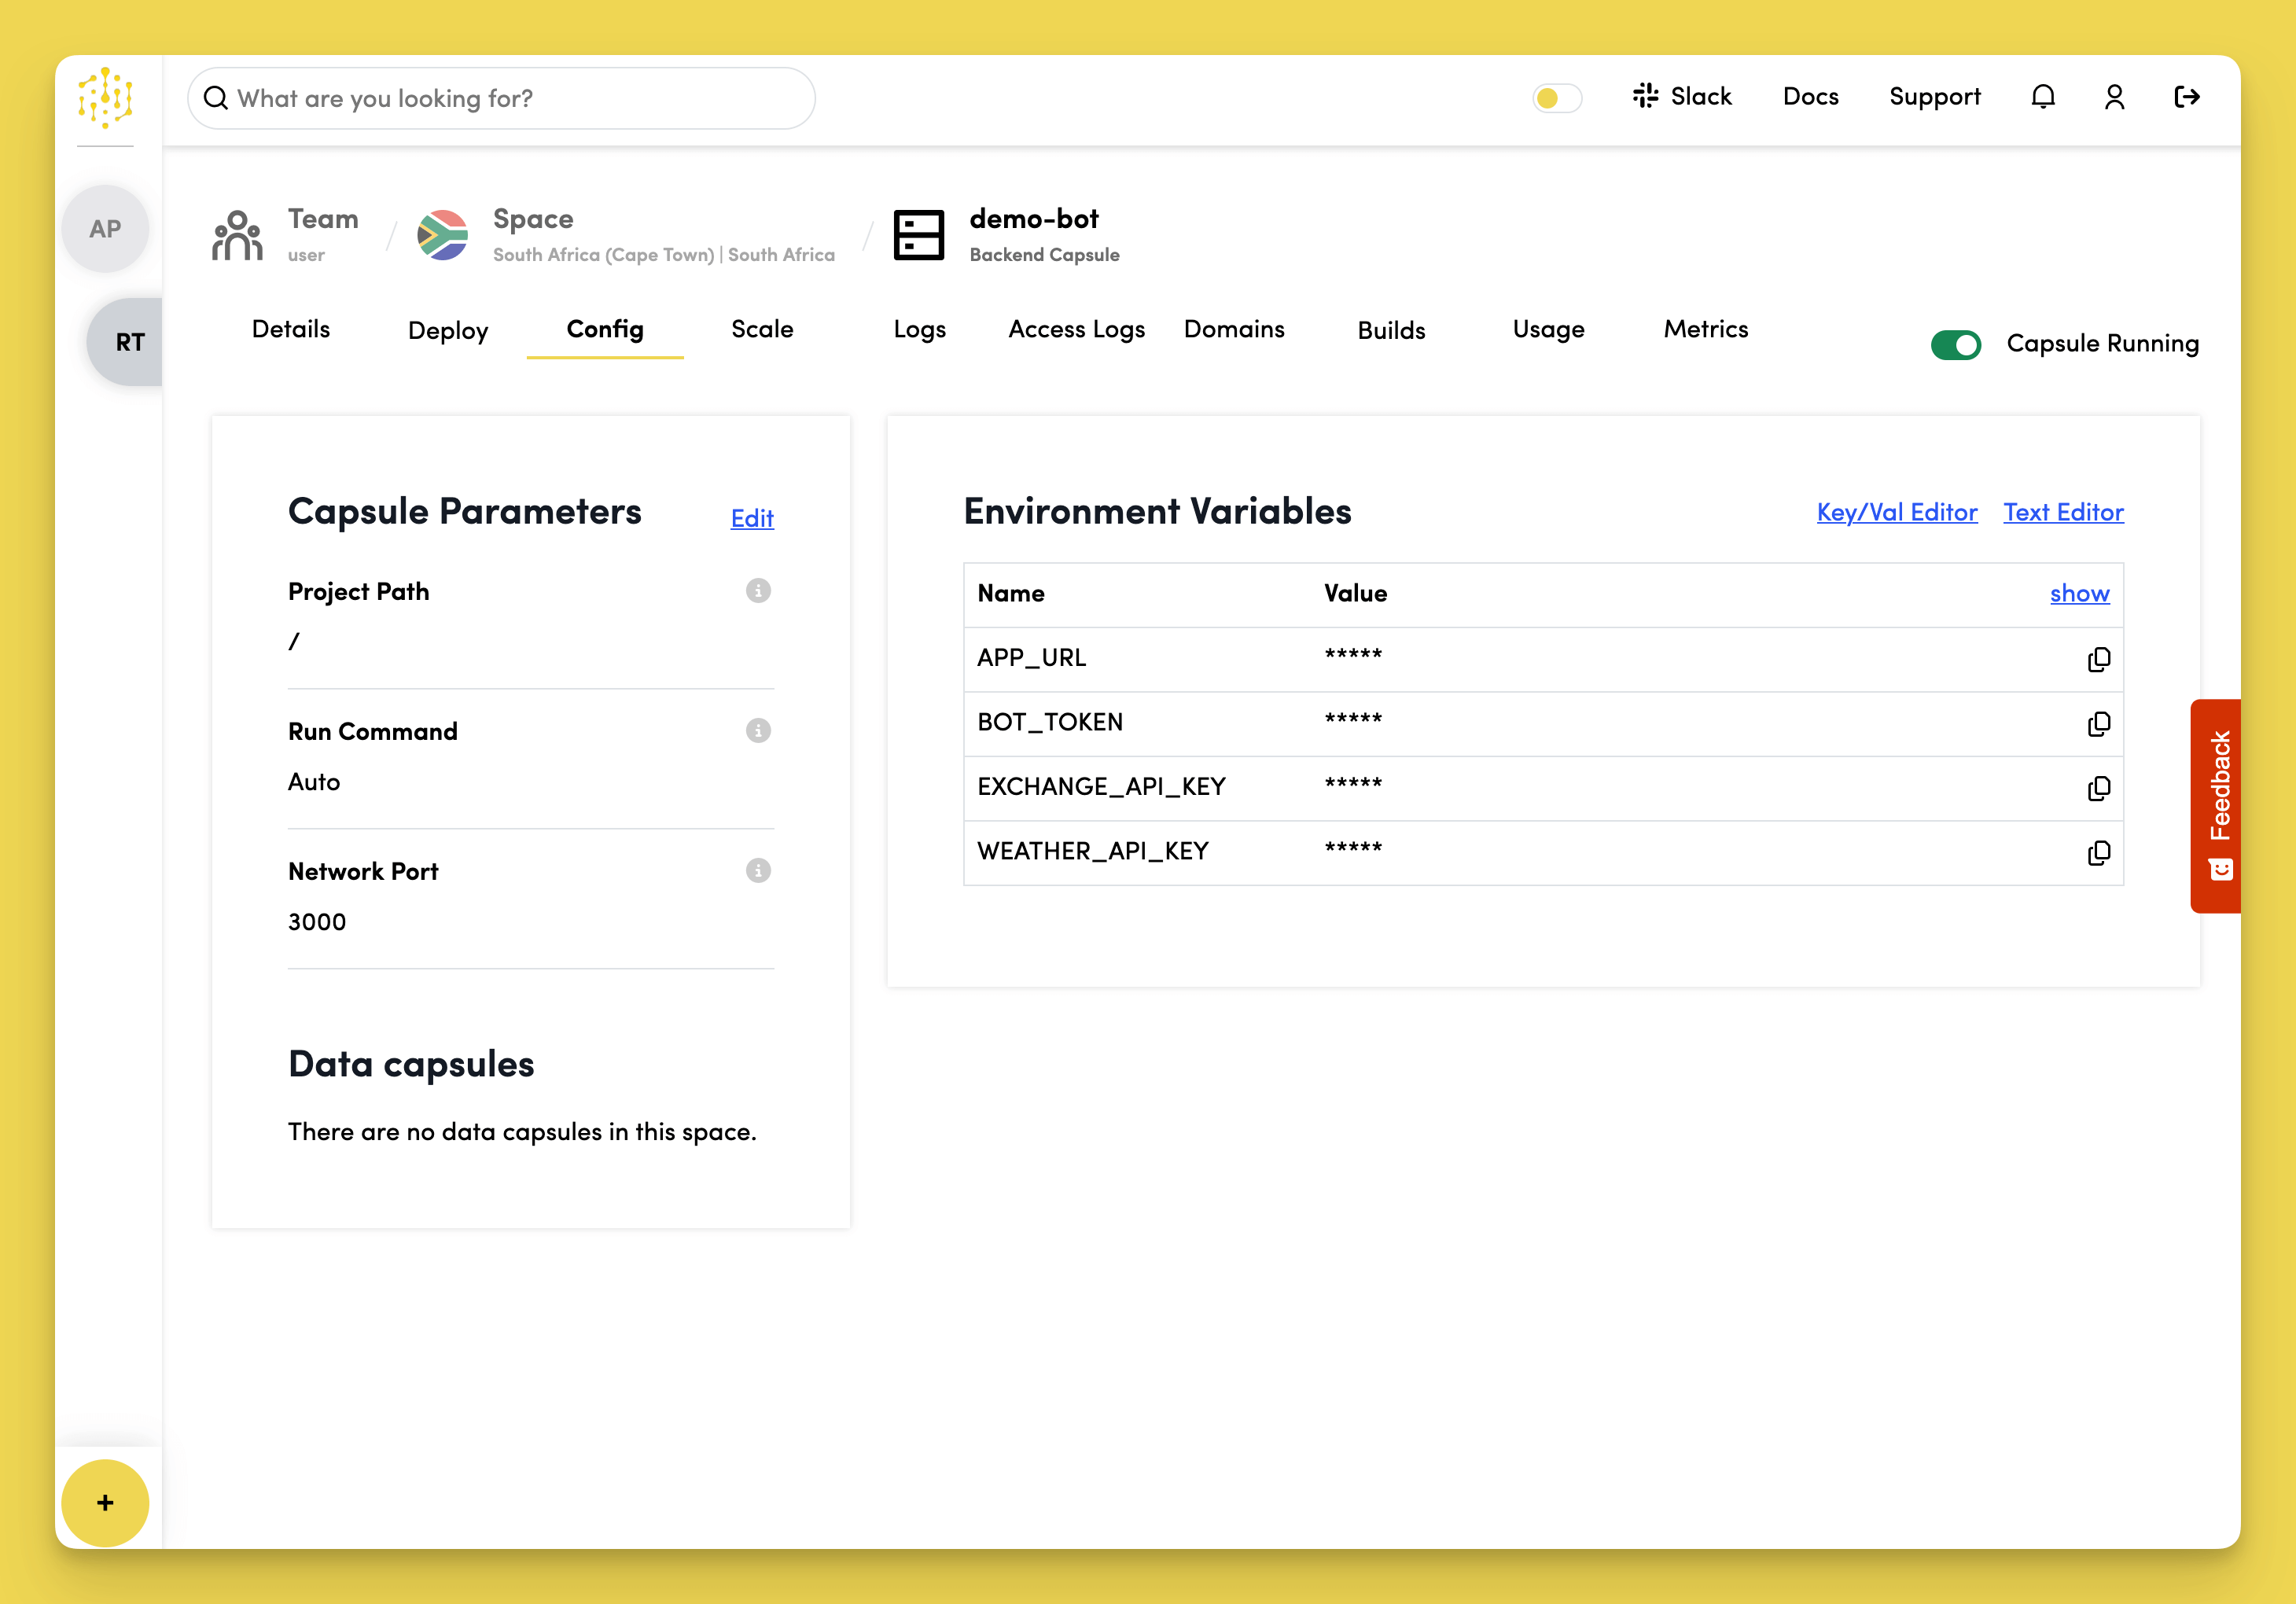The height and width of the screenshot is (1604, 2296).
Task: Click the Network Port info icon
Action: point(757,870)
